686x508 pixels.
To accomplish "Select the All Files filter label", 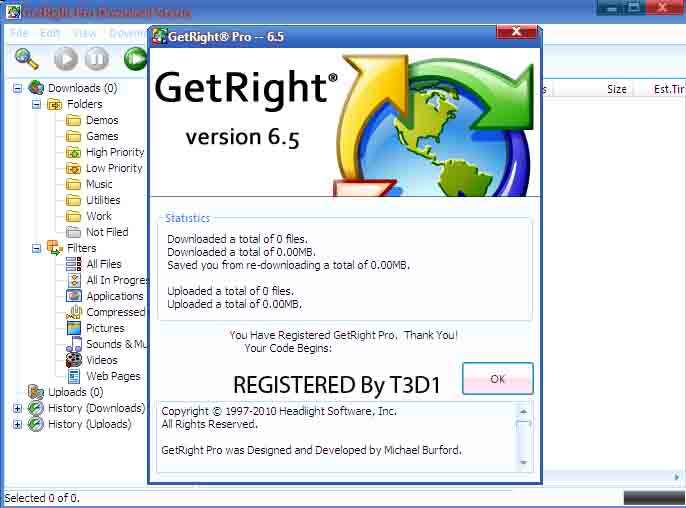I will [104, 264].
